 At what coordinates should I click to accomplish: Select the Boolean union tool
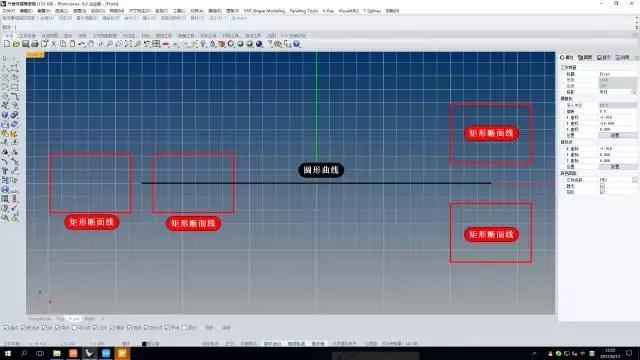point(14,115)
